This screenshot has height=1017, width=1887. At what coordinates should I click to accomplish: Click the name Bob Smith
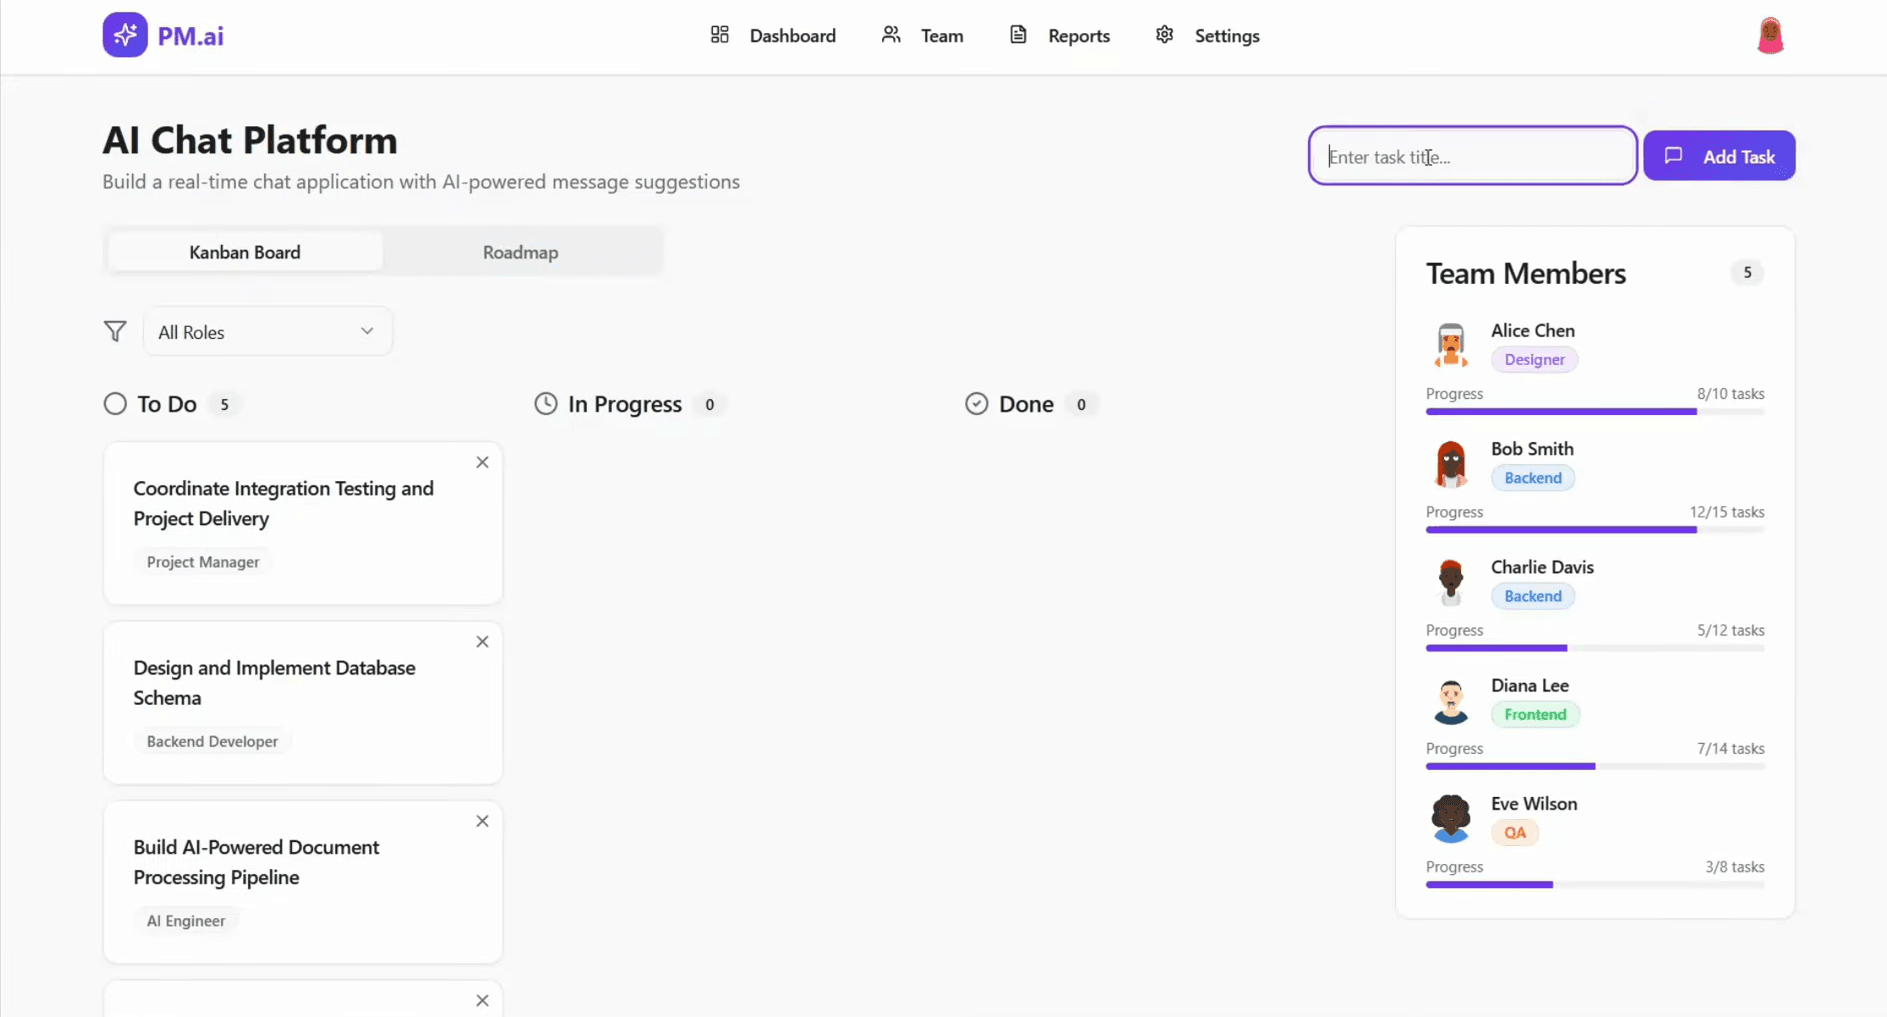1532,449
